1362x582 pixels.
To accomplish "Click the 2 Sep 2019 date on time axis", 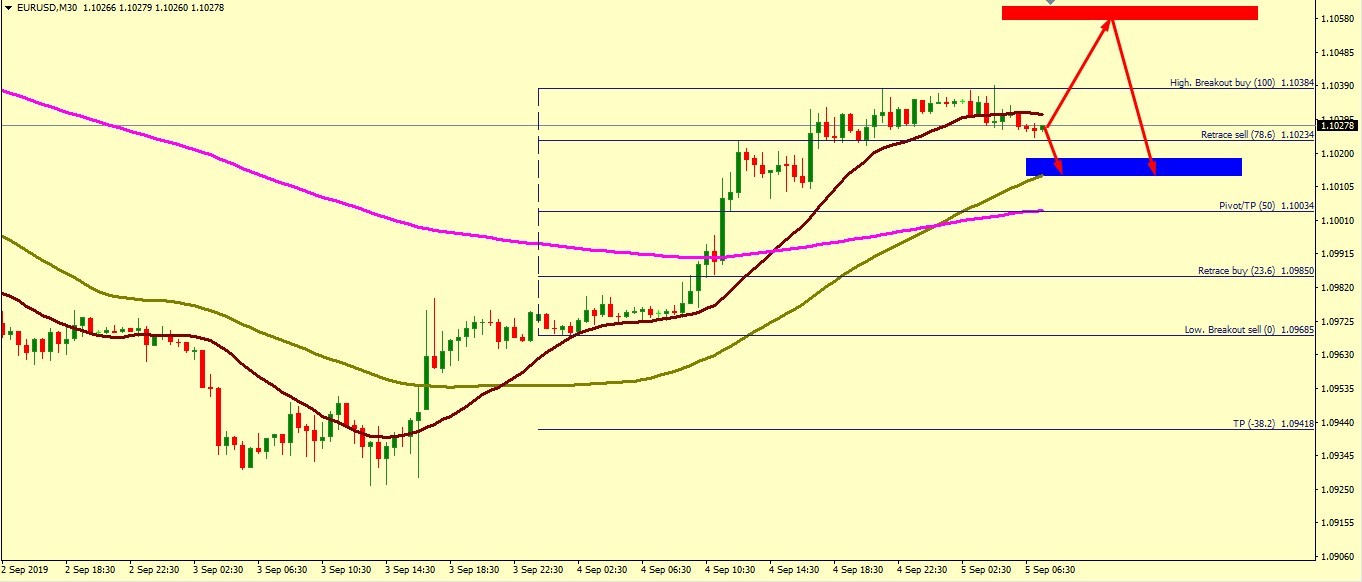I will click(x=26, y=569).
